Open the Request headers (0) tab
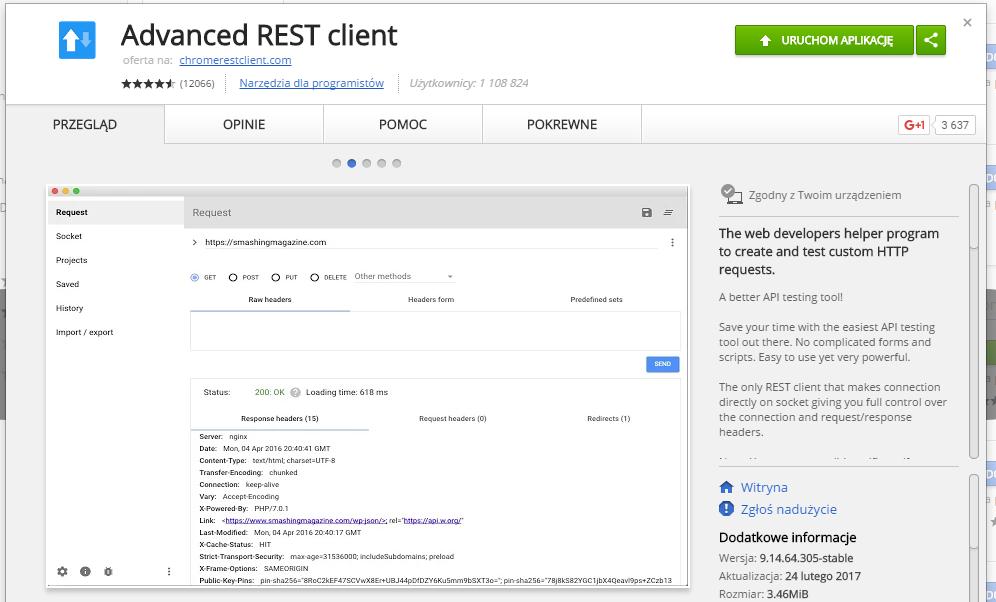 tap(453, 418)
